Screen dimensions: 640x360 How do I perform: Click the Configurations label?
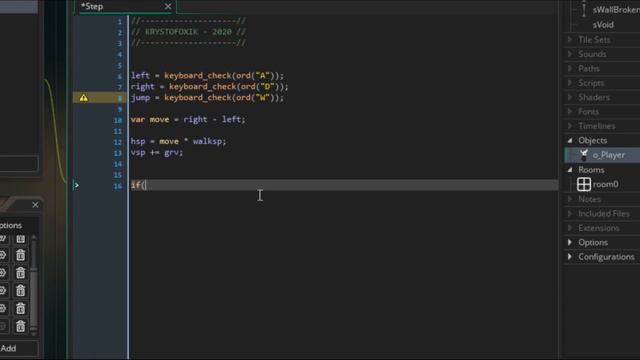pyautogui.click(x=606, y=257)
